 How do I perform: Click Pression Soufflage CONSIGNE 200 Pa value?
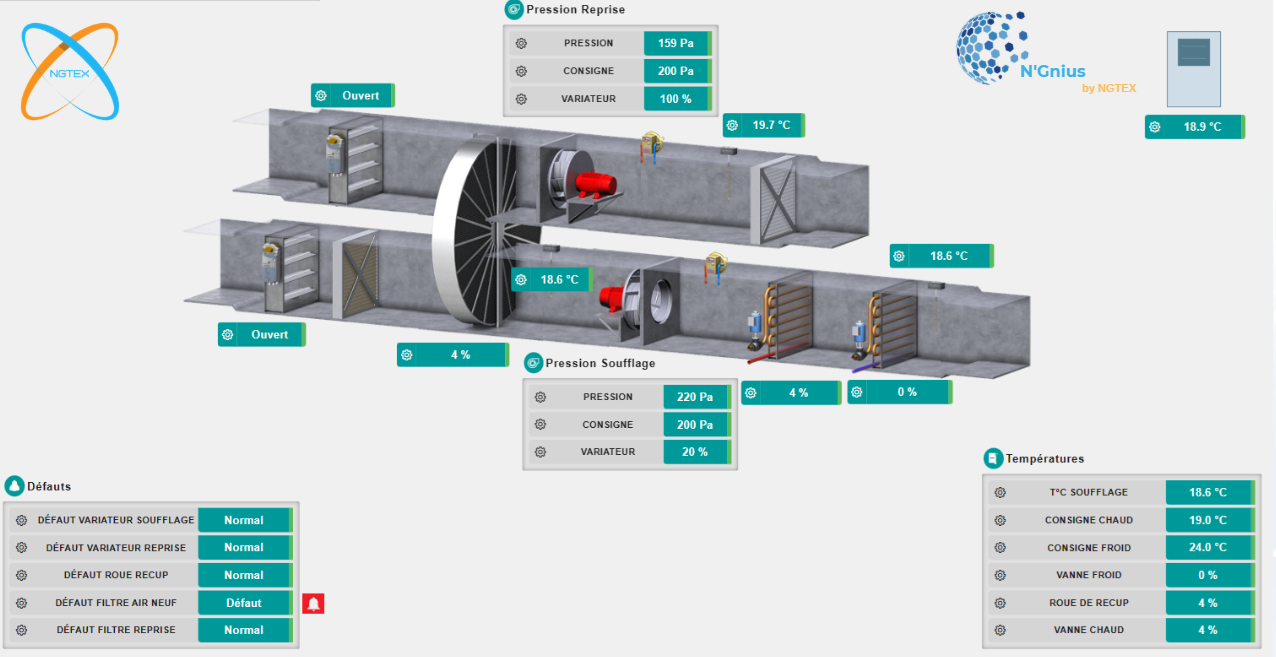pos(695,425)
